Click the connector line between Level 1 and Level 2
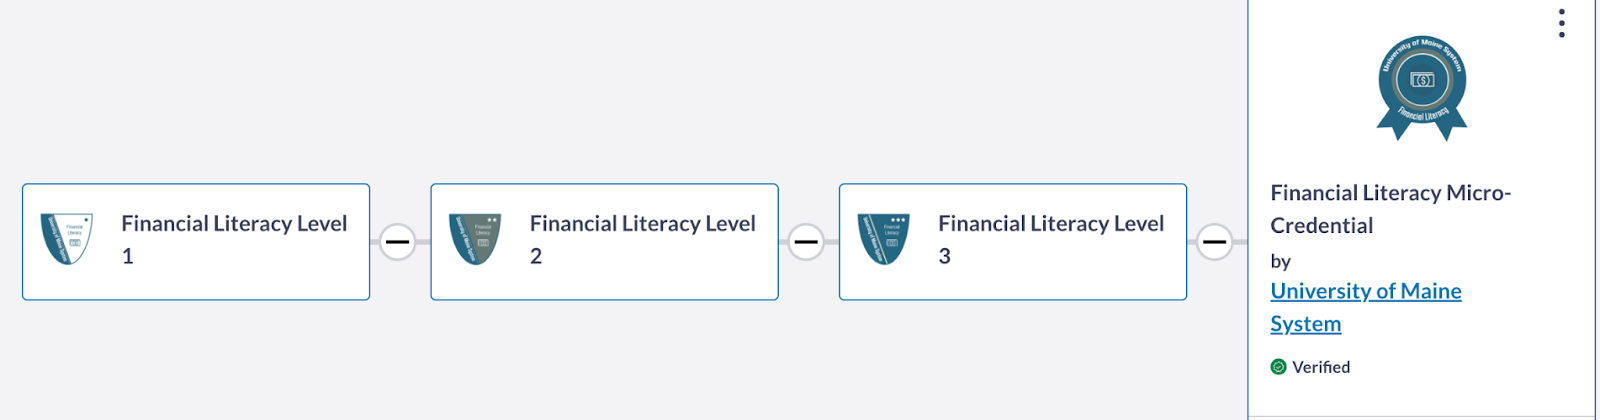Image resolution: width=1600 pixels, height=420 pixels. click(x=424, y=241)
